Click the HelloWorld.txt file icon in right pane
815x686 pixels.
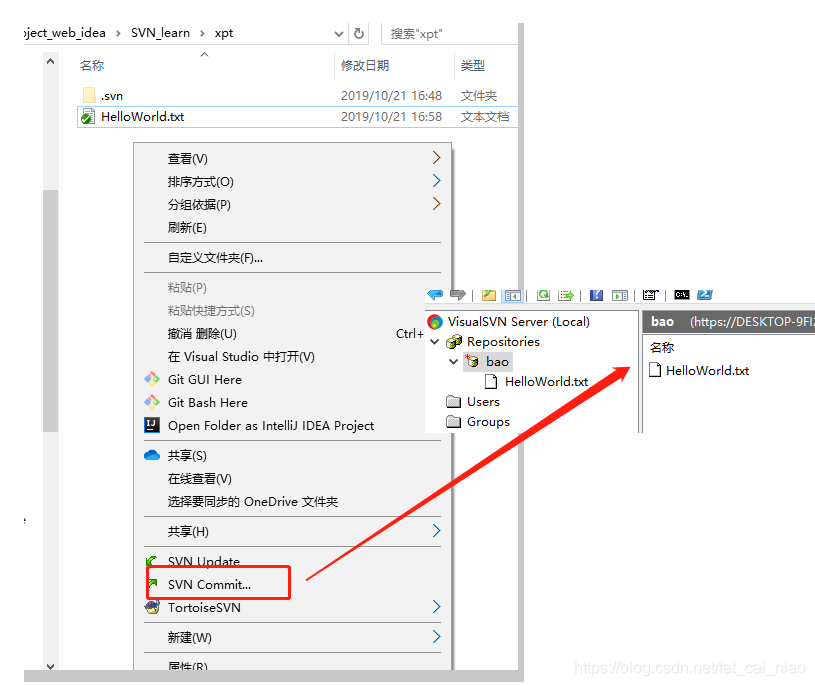pos(655,370)
